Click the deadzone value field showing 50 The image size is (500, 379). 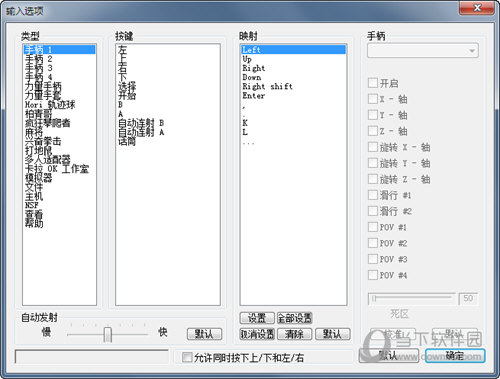click(468, 298)
